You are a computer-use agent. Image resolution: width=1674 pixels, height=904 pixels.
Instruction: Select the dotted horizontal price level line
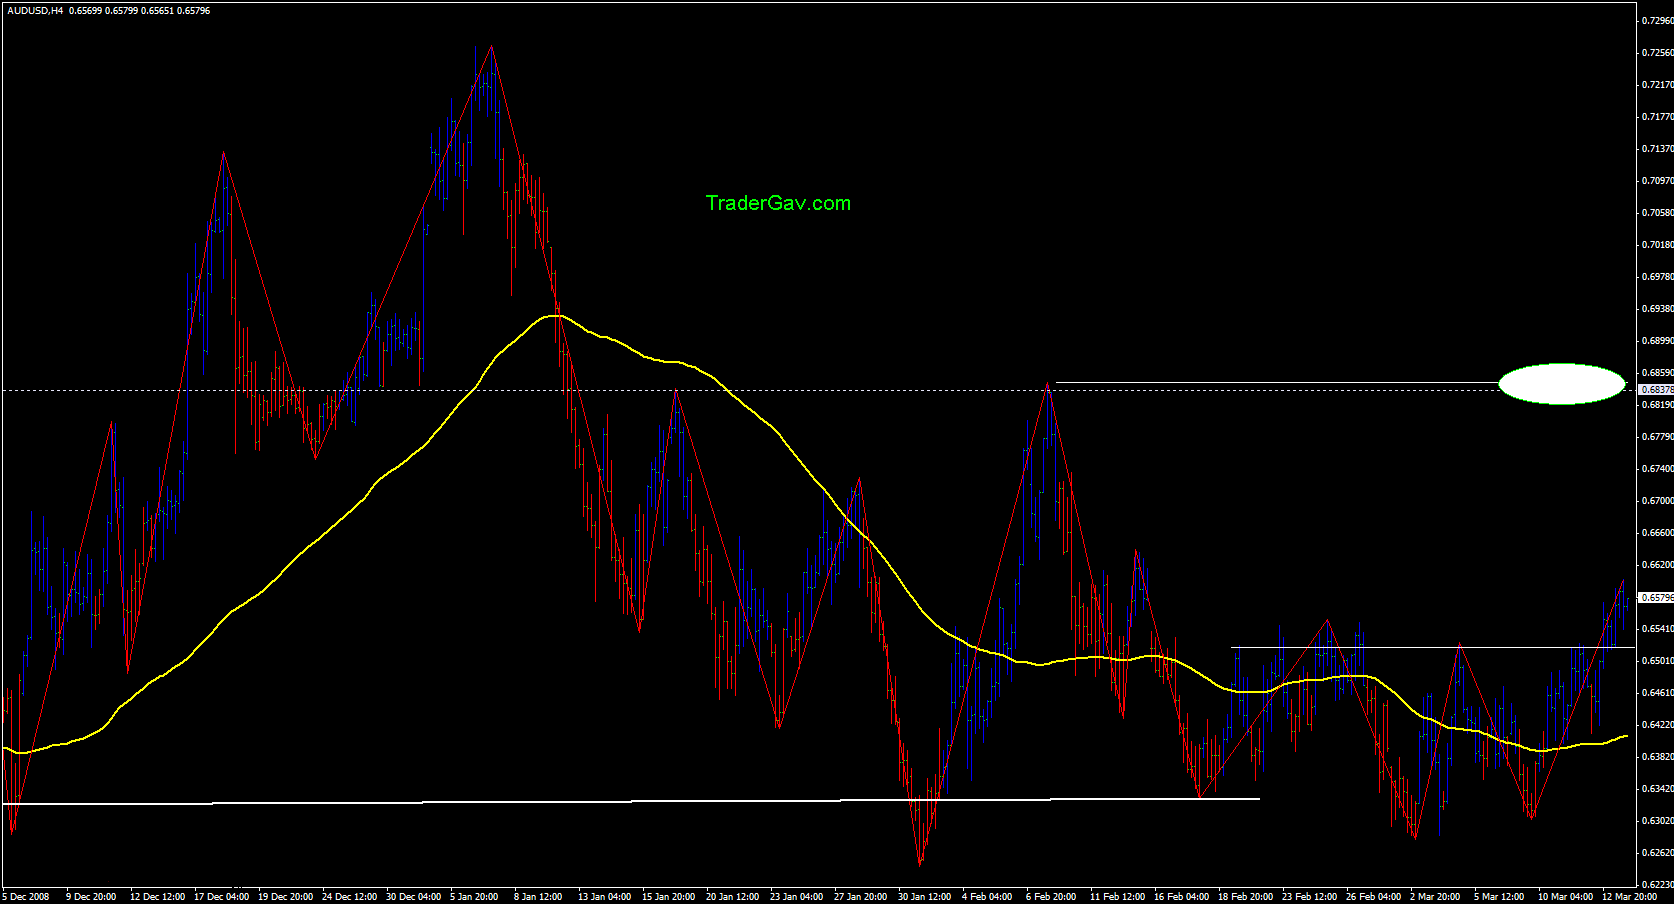coord(800,390)
